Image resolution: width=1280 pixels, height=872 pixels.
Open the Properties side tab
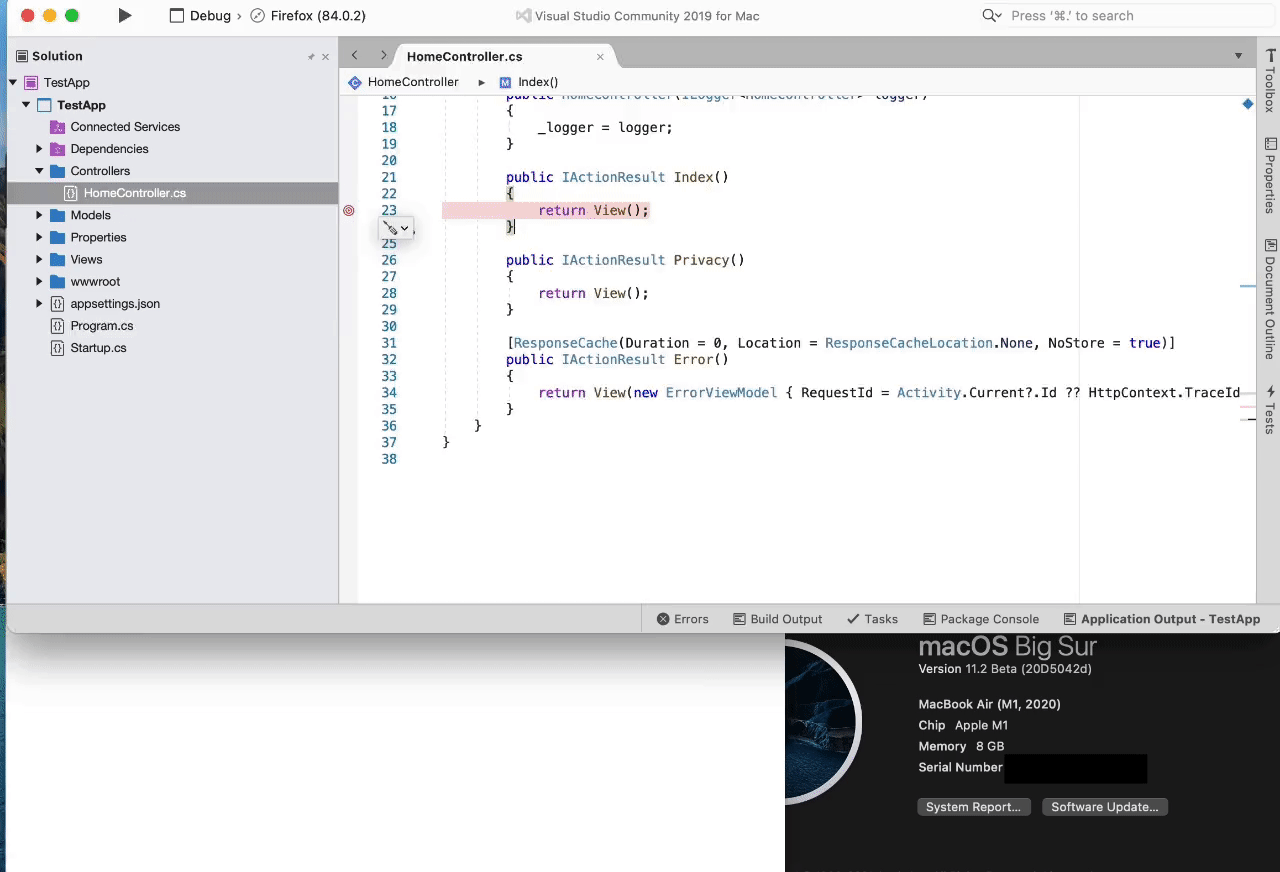1270,175
